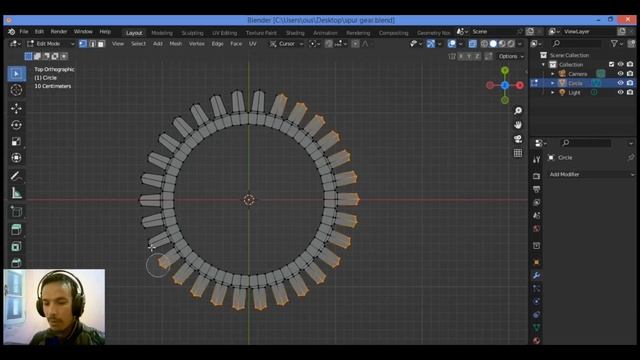Switch to the Modeling workspace tab

pos(162,33)
